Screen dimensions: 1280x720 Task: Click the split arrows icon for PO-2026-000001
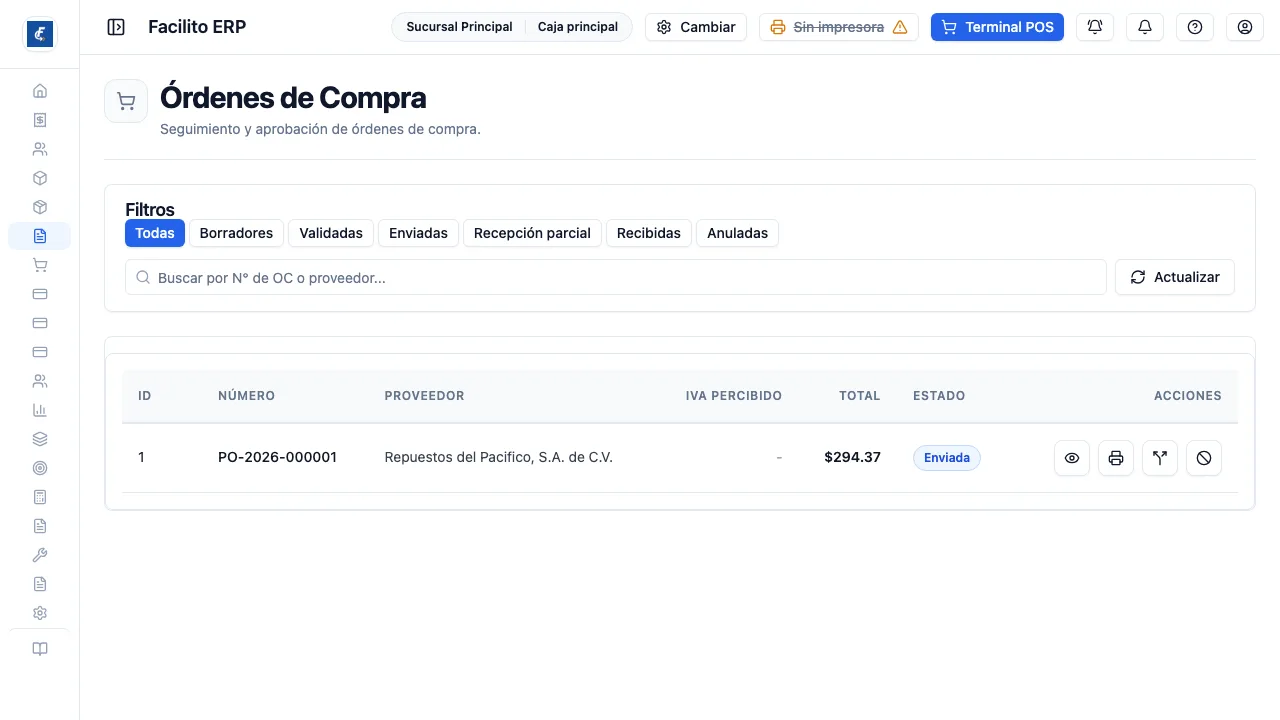pyautogui.click(x=1160, y=458)
